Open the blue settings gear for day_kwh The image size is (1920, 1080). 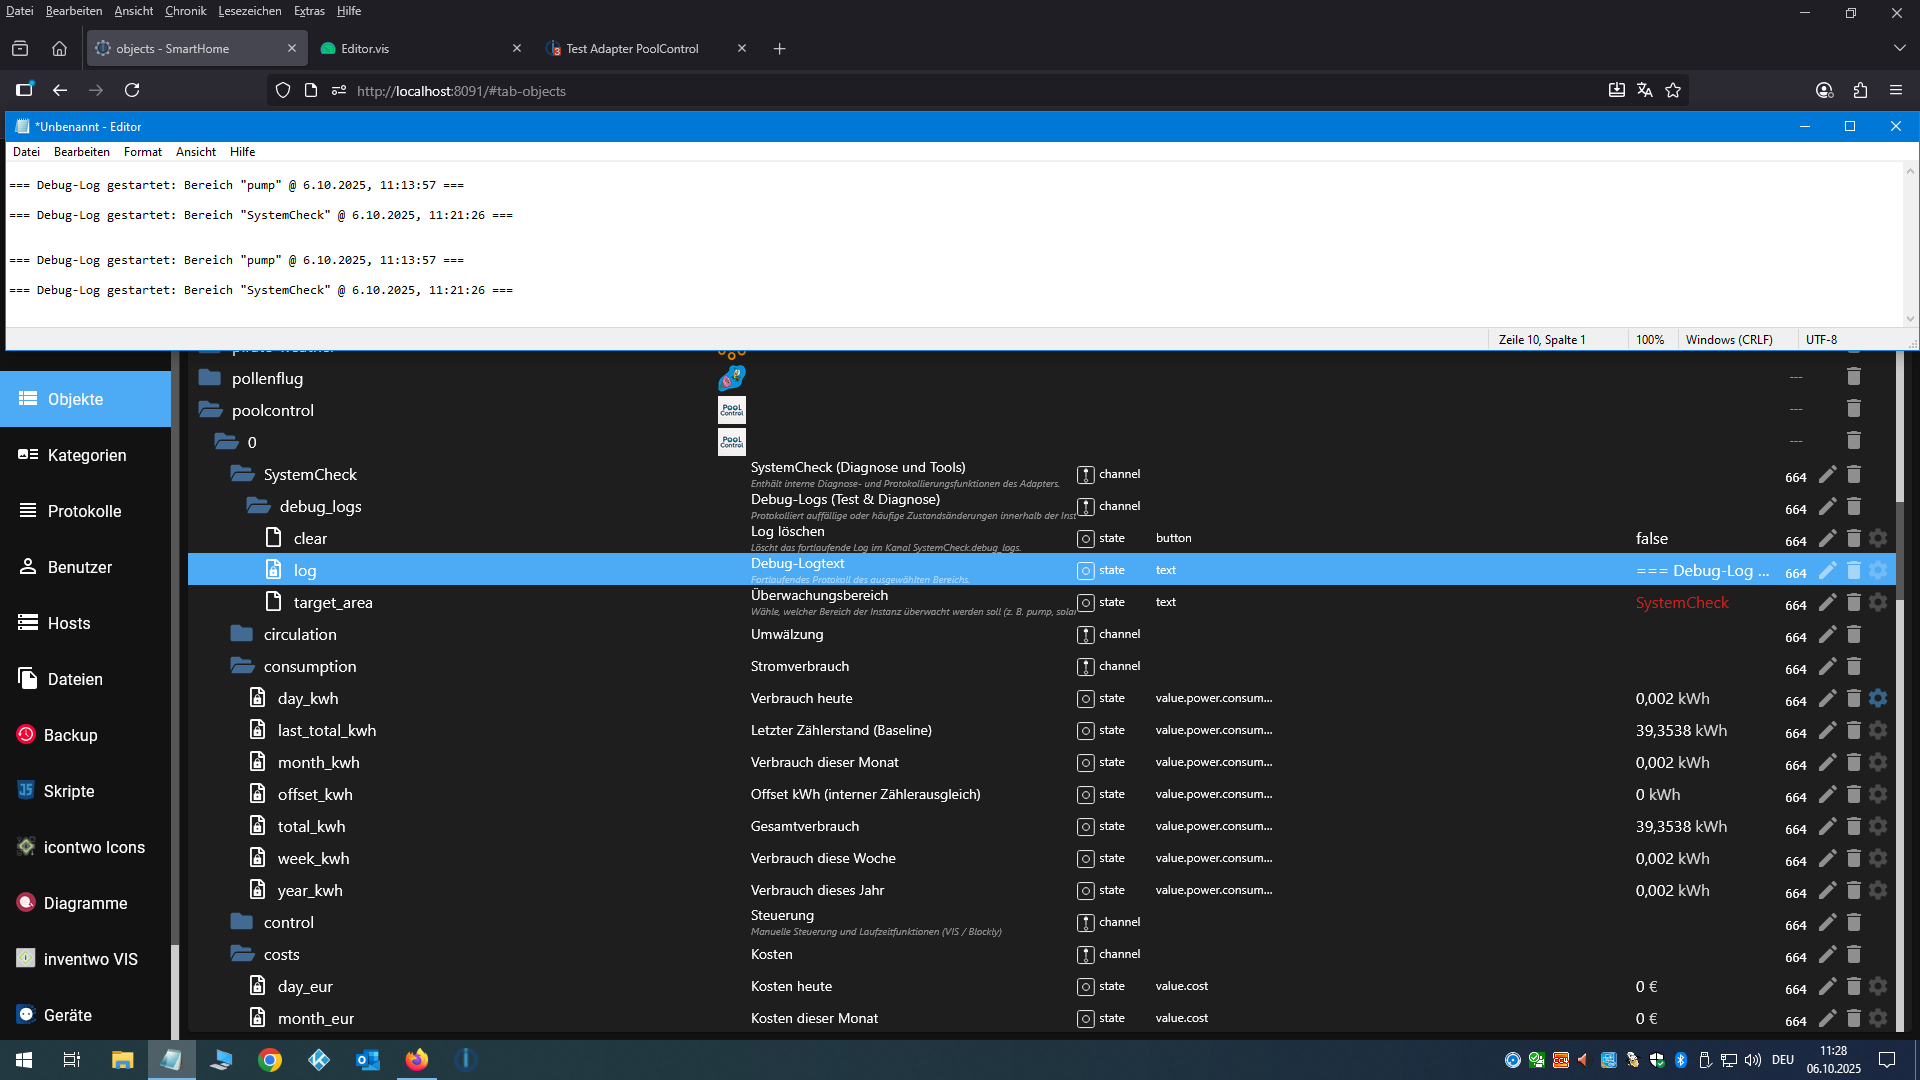[1878, 698]
